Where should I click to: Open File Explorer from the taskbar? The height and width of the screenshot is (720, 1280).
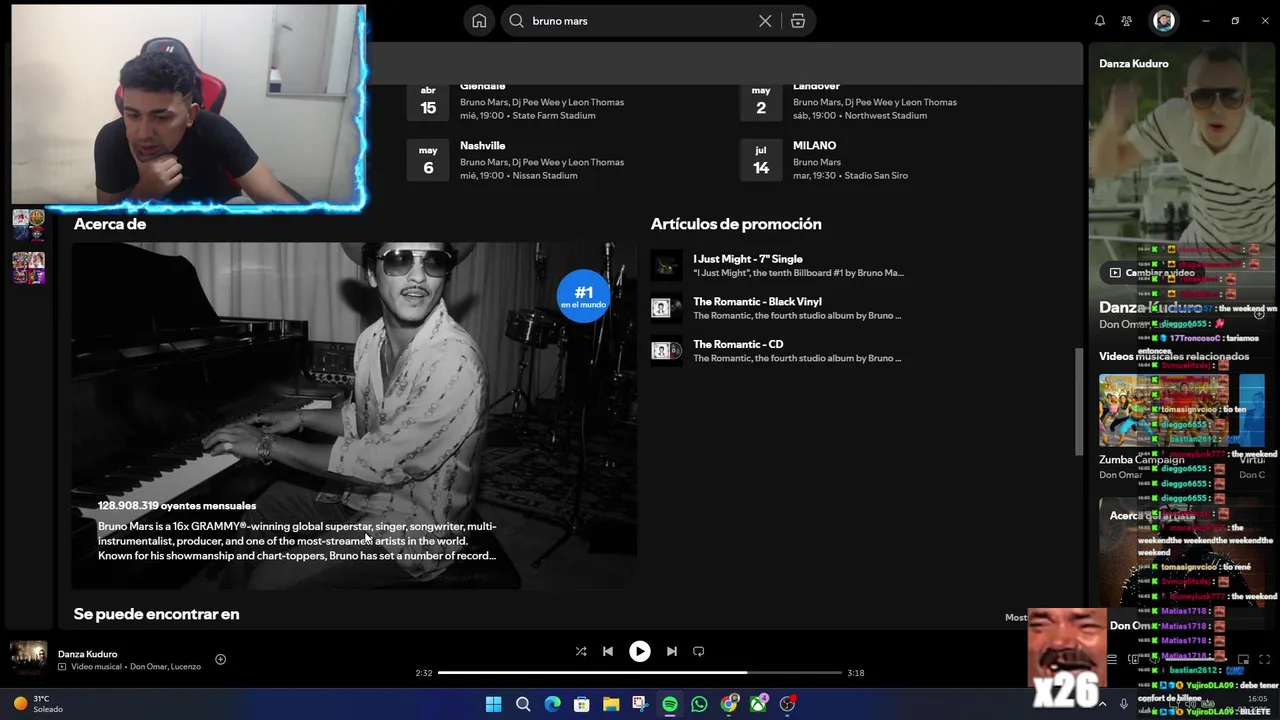tap(611, 704)
